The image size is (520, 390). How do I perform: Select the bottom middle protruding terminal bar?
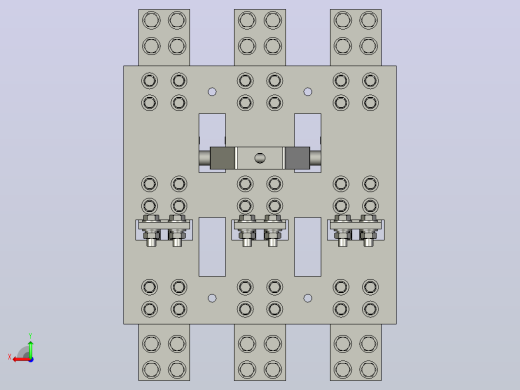coord(260,352)
